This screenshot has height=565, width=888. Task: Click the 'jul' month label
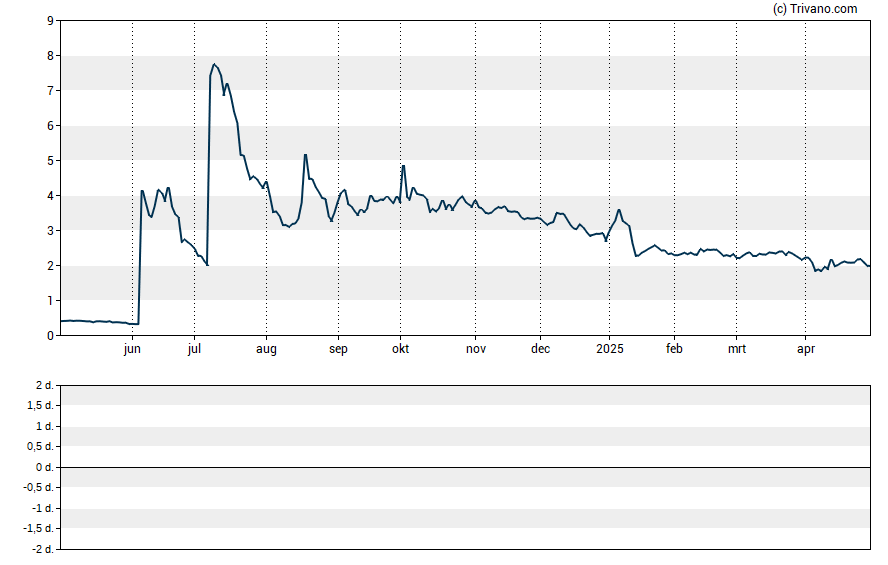194,349
